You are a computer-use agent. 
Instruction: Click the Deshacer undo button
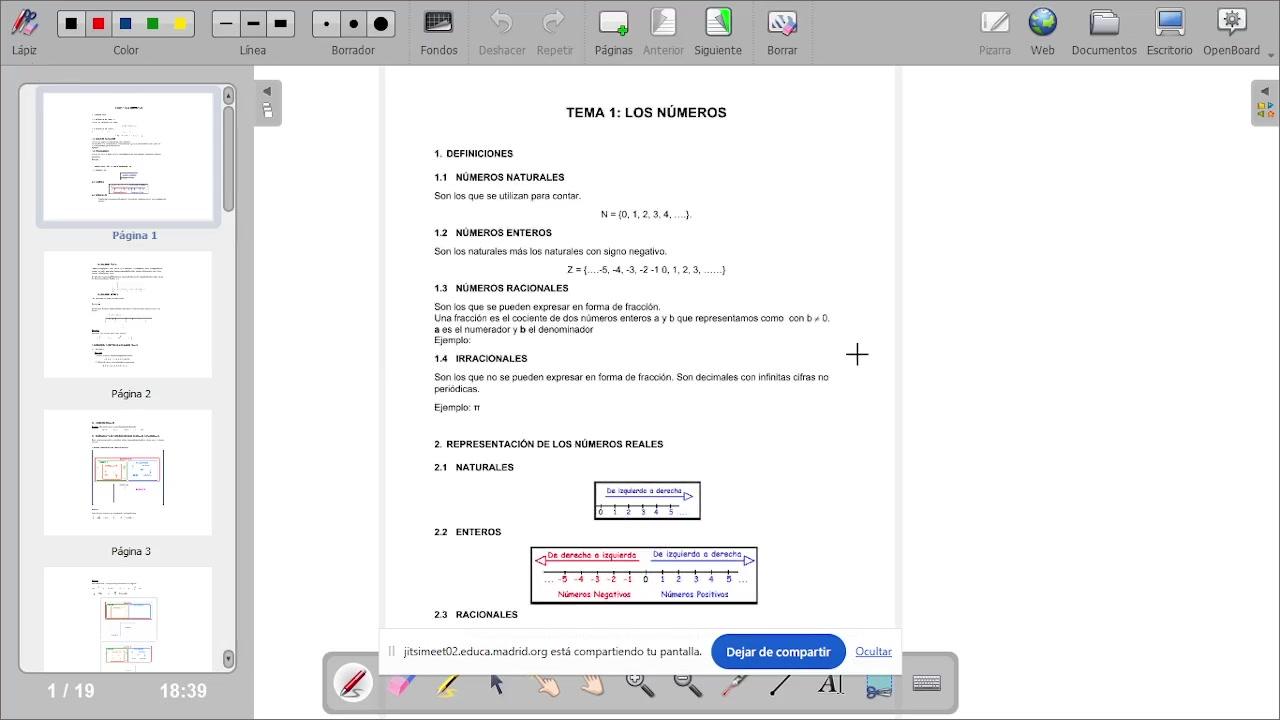point(502,32)
